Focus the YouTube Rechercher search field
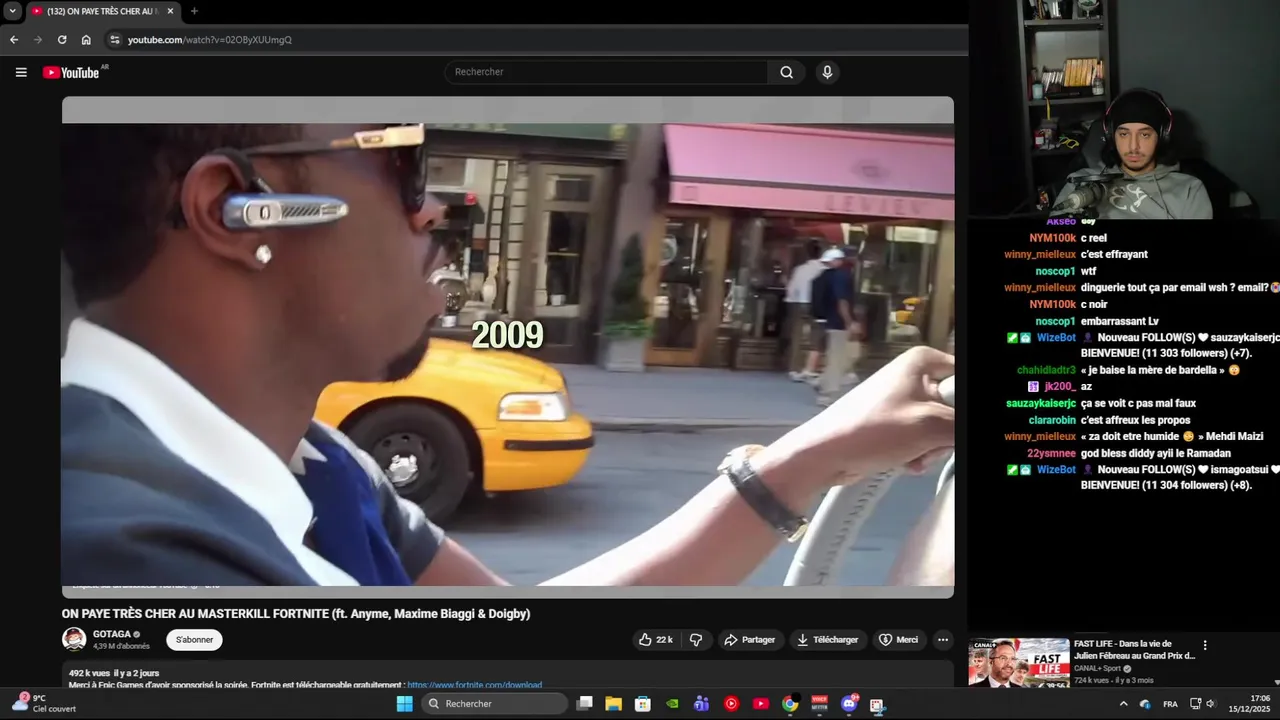Screen dimensions: 1280x720 pos(606,72)
